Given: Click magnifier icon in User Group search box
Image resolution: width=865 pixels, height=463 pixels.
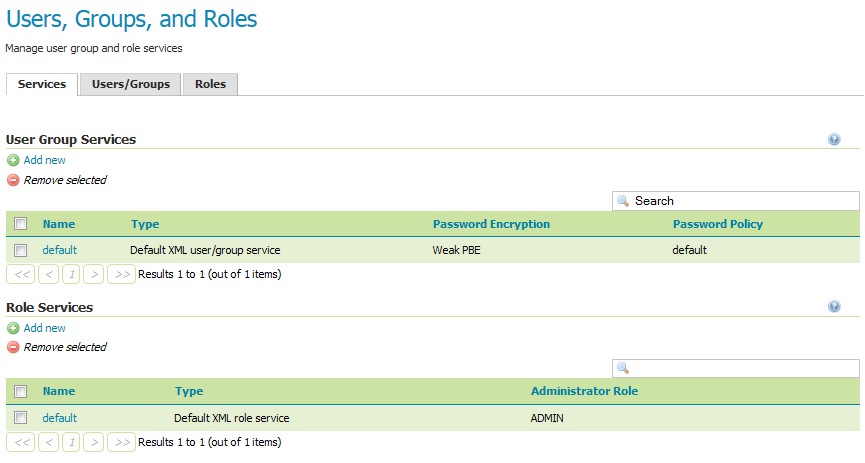Looking at the screenshot, I should pos(623,201).
